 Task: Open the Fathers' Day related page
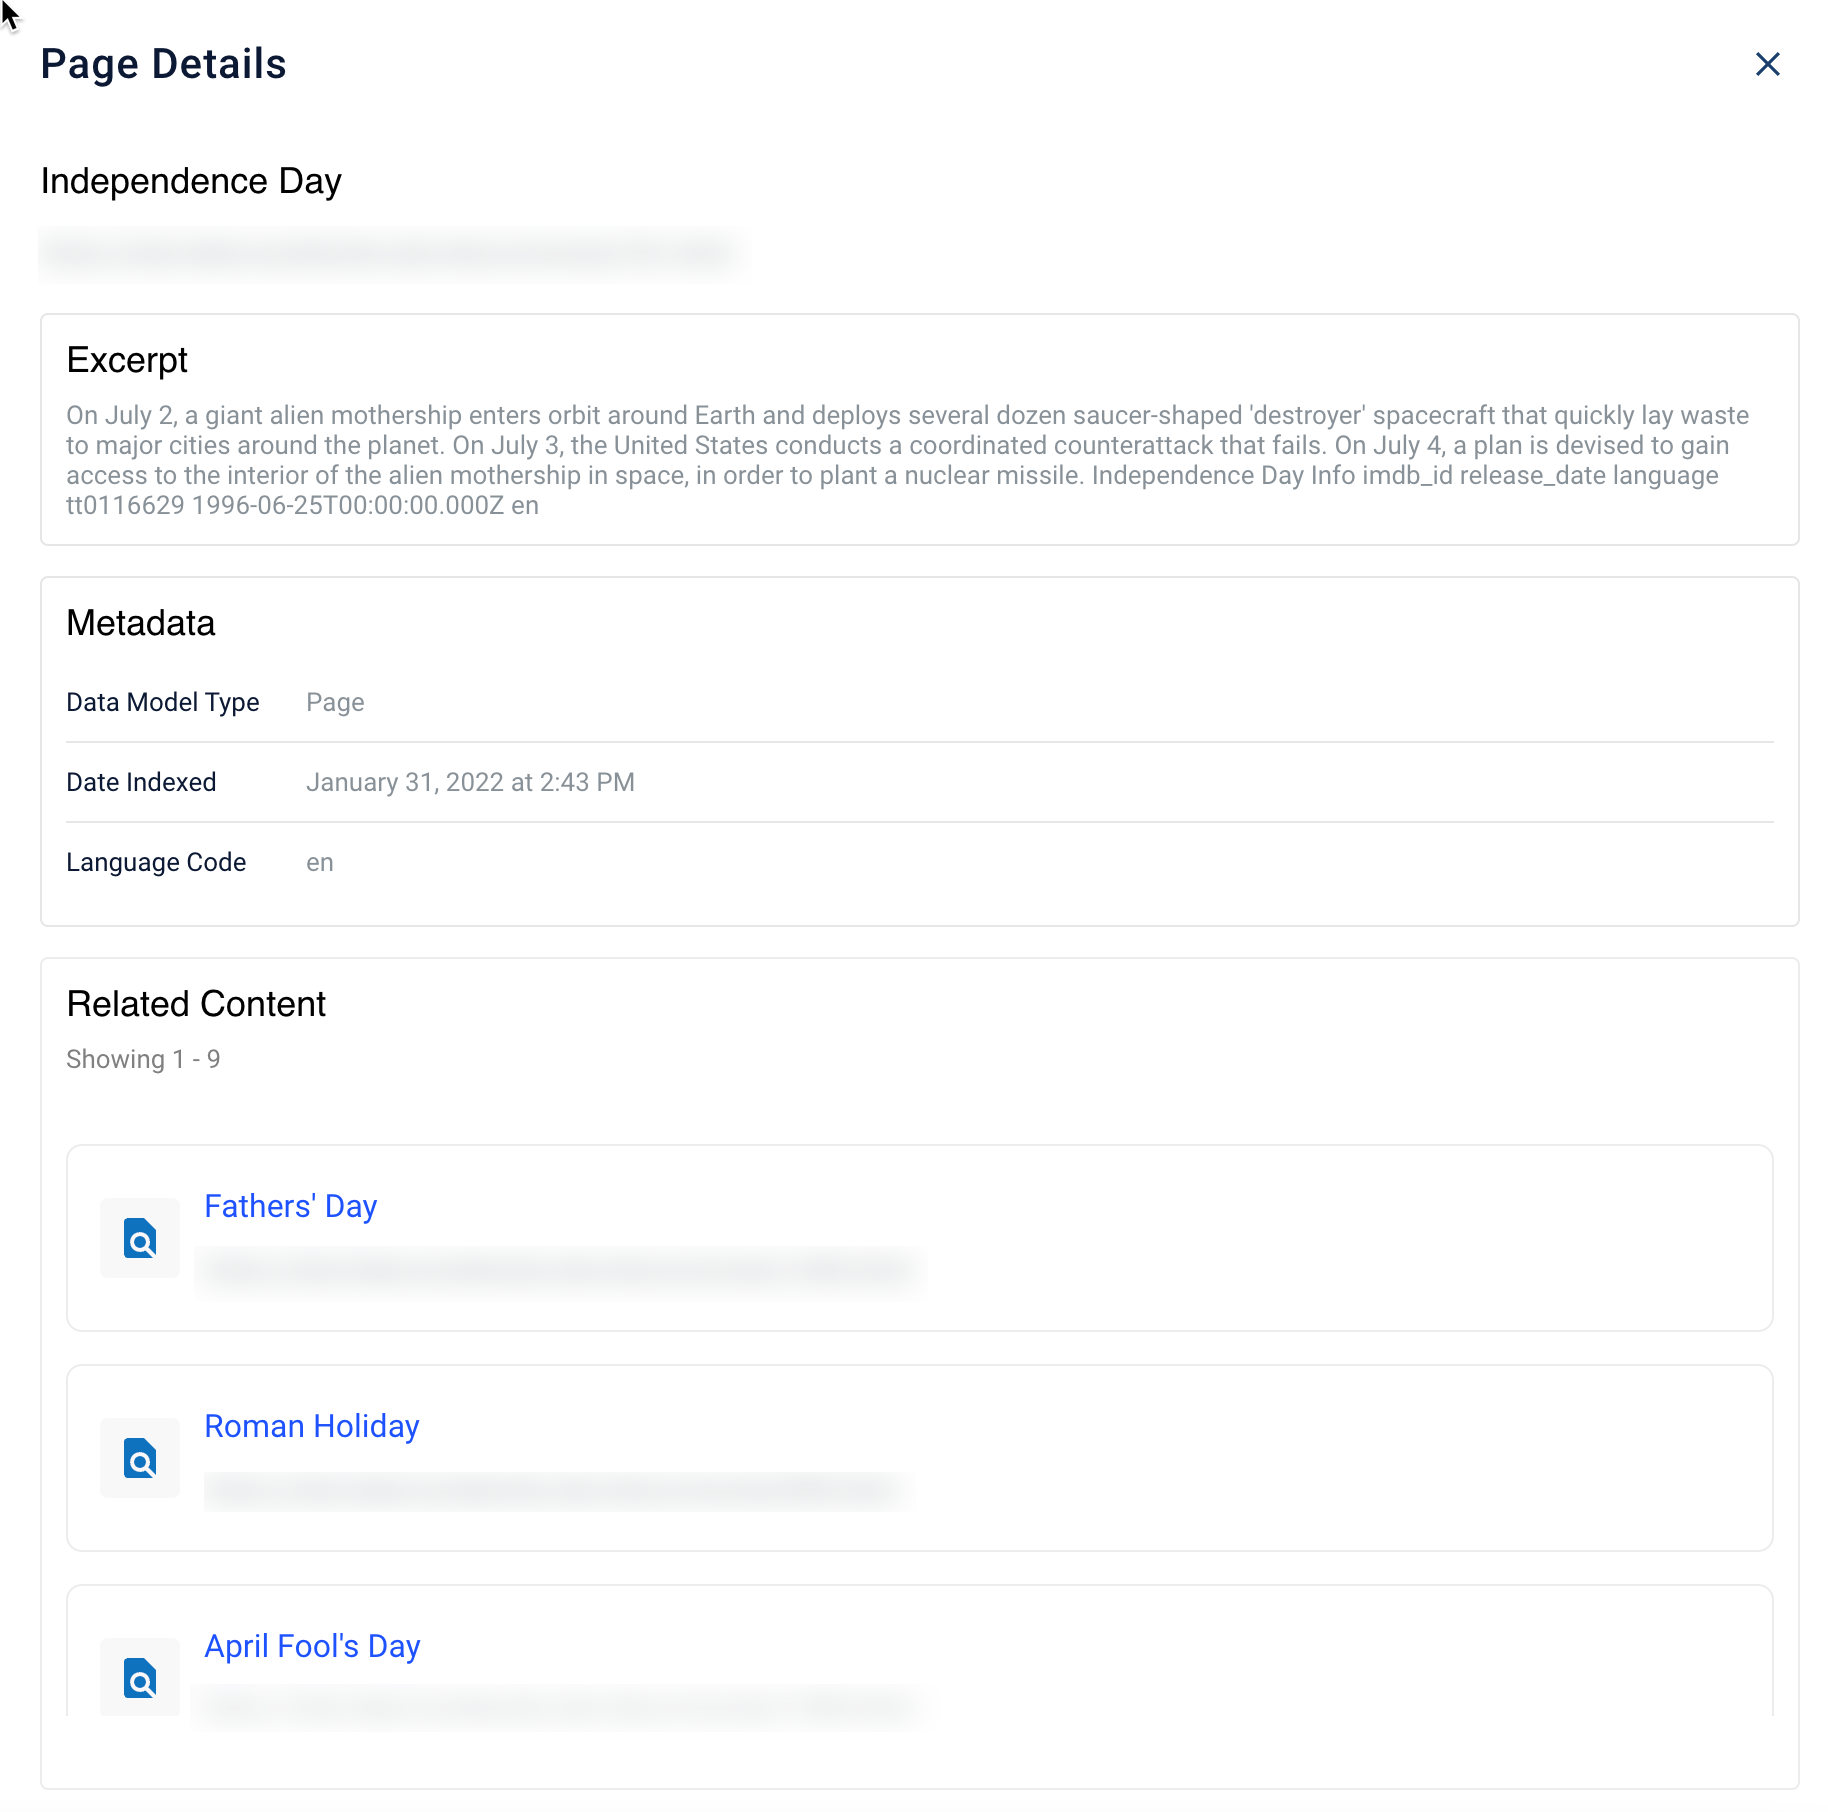pyautogui.click(x=290, y=1206)
